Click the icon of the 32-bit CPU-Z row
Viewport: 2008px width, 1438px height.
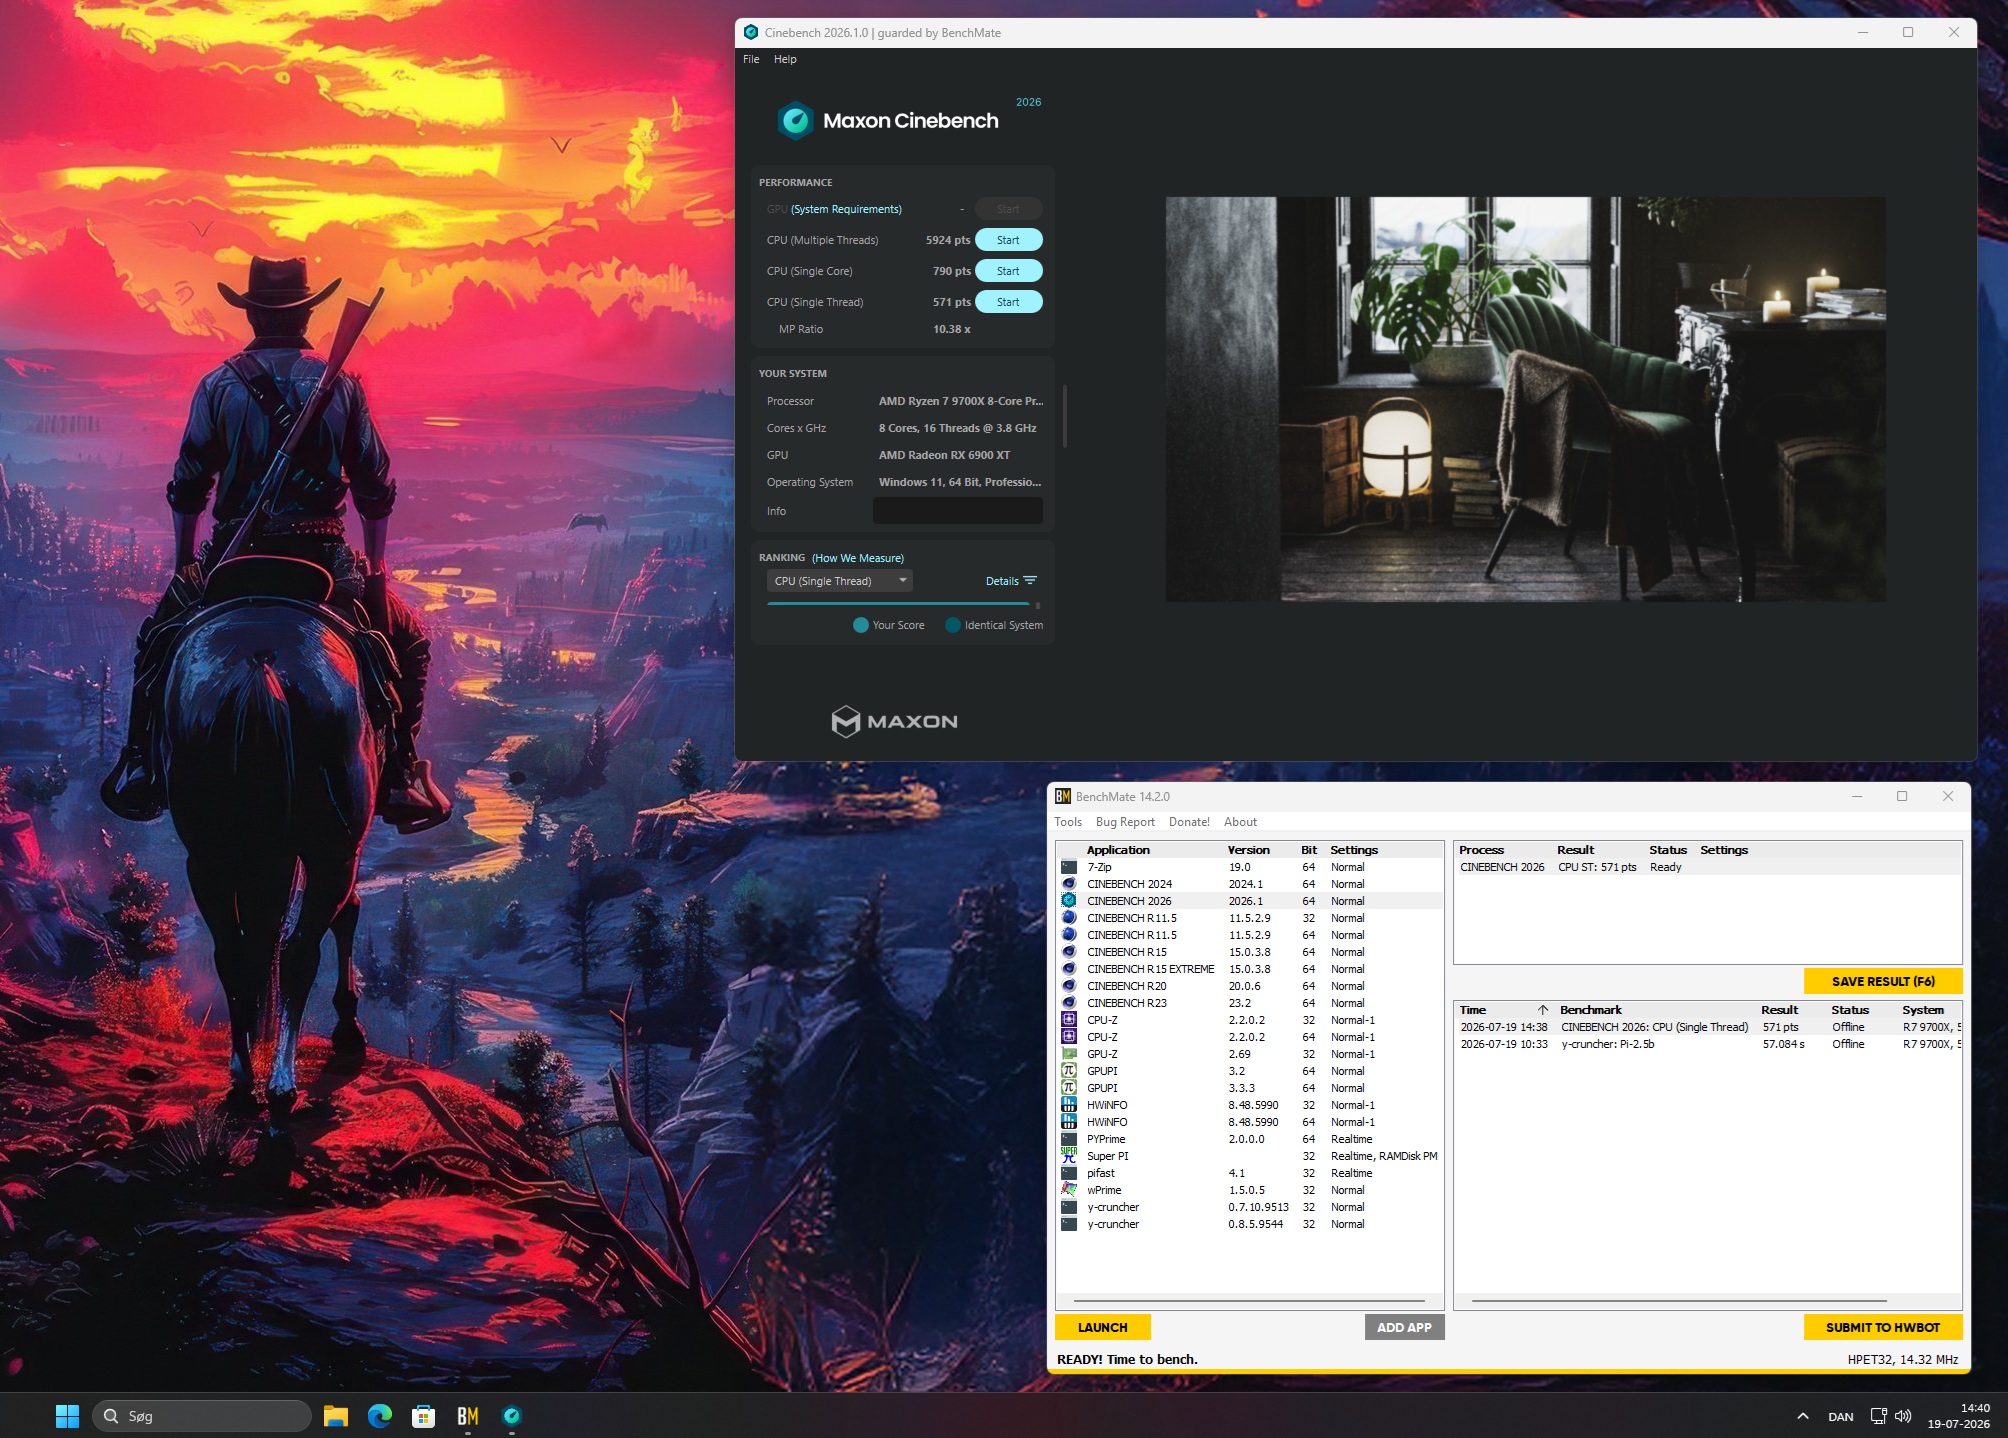pyautogui.click(x=1069, y=1020)
